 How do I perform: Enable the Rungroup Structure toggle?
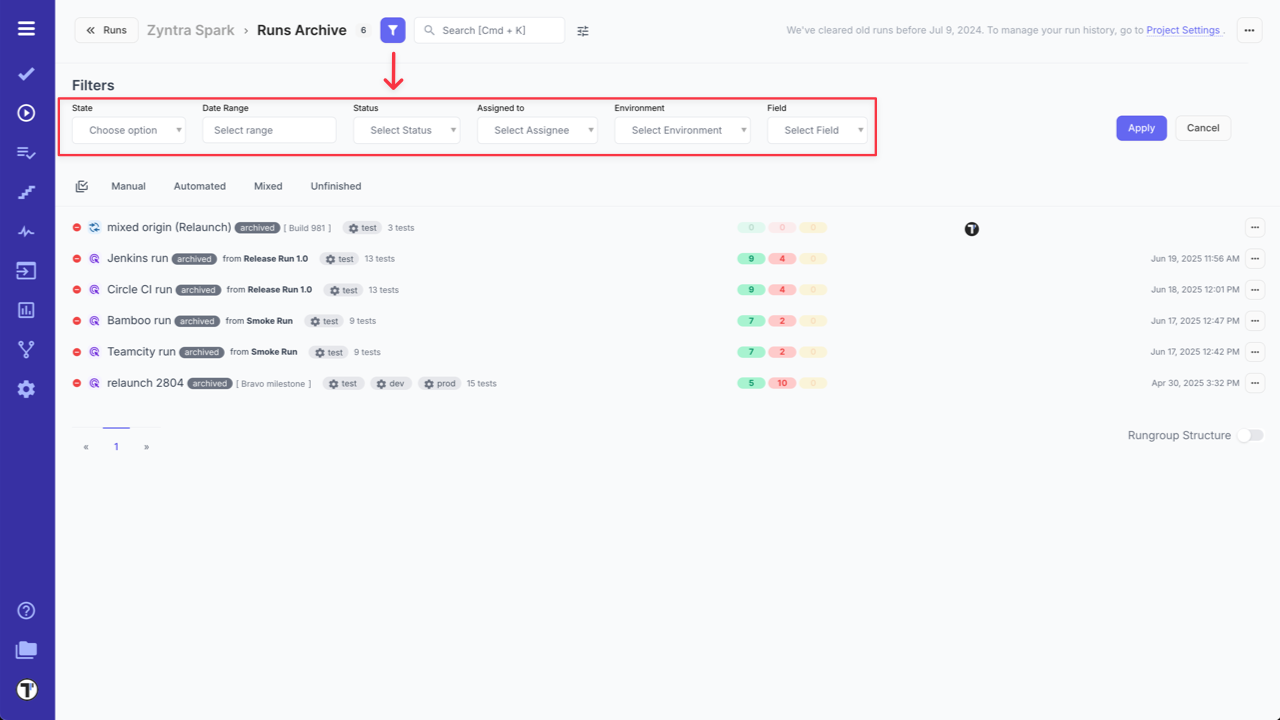1249,436
